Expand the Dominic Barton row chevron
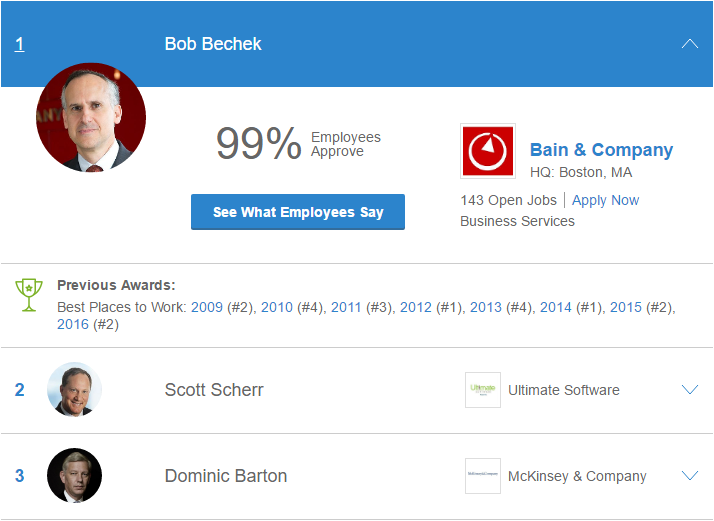 click(689, 476)
